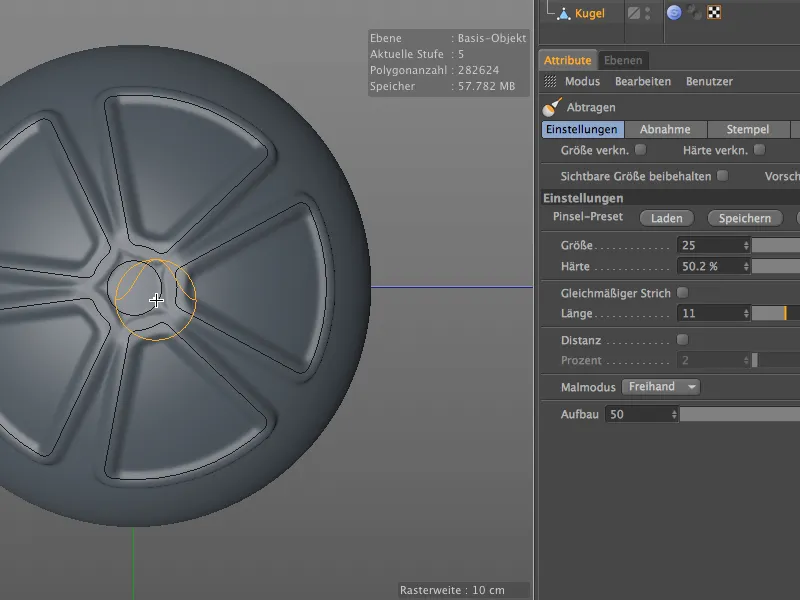
Task: Click the Länge value field
Action: click(710, 313)
